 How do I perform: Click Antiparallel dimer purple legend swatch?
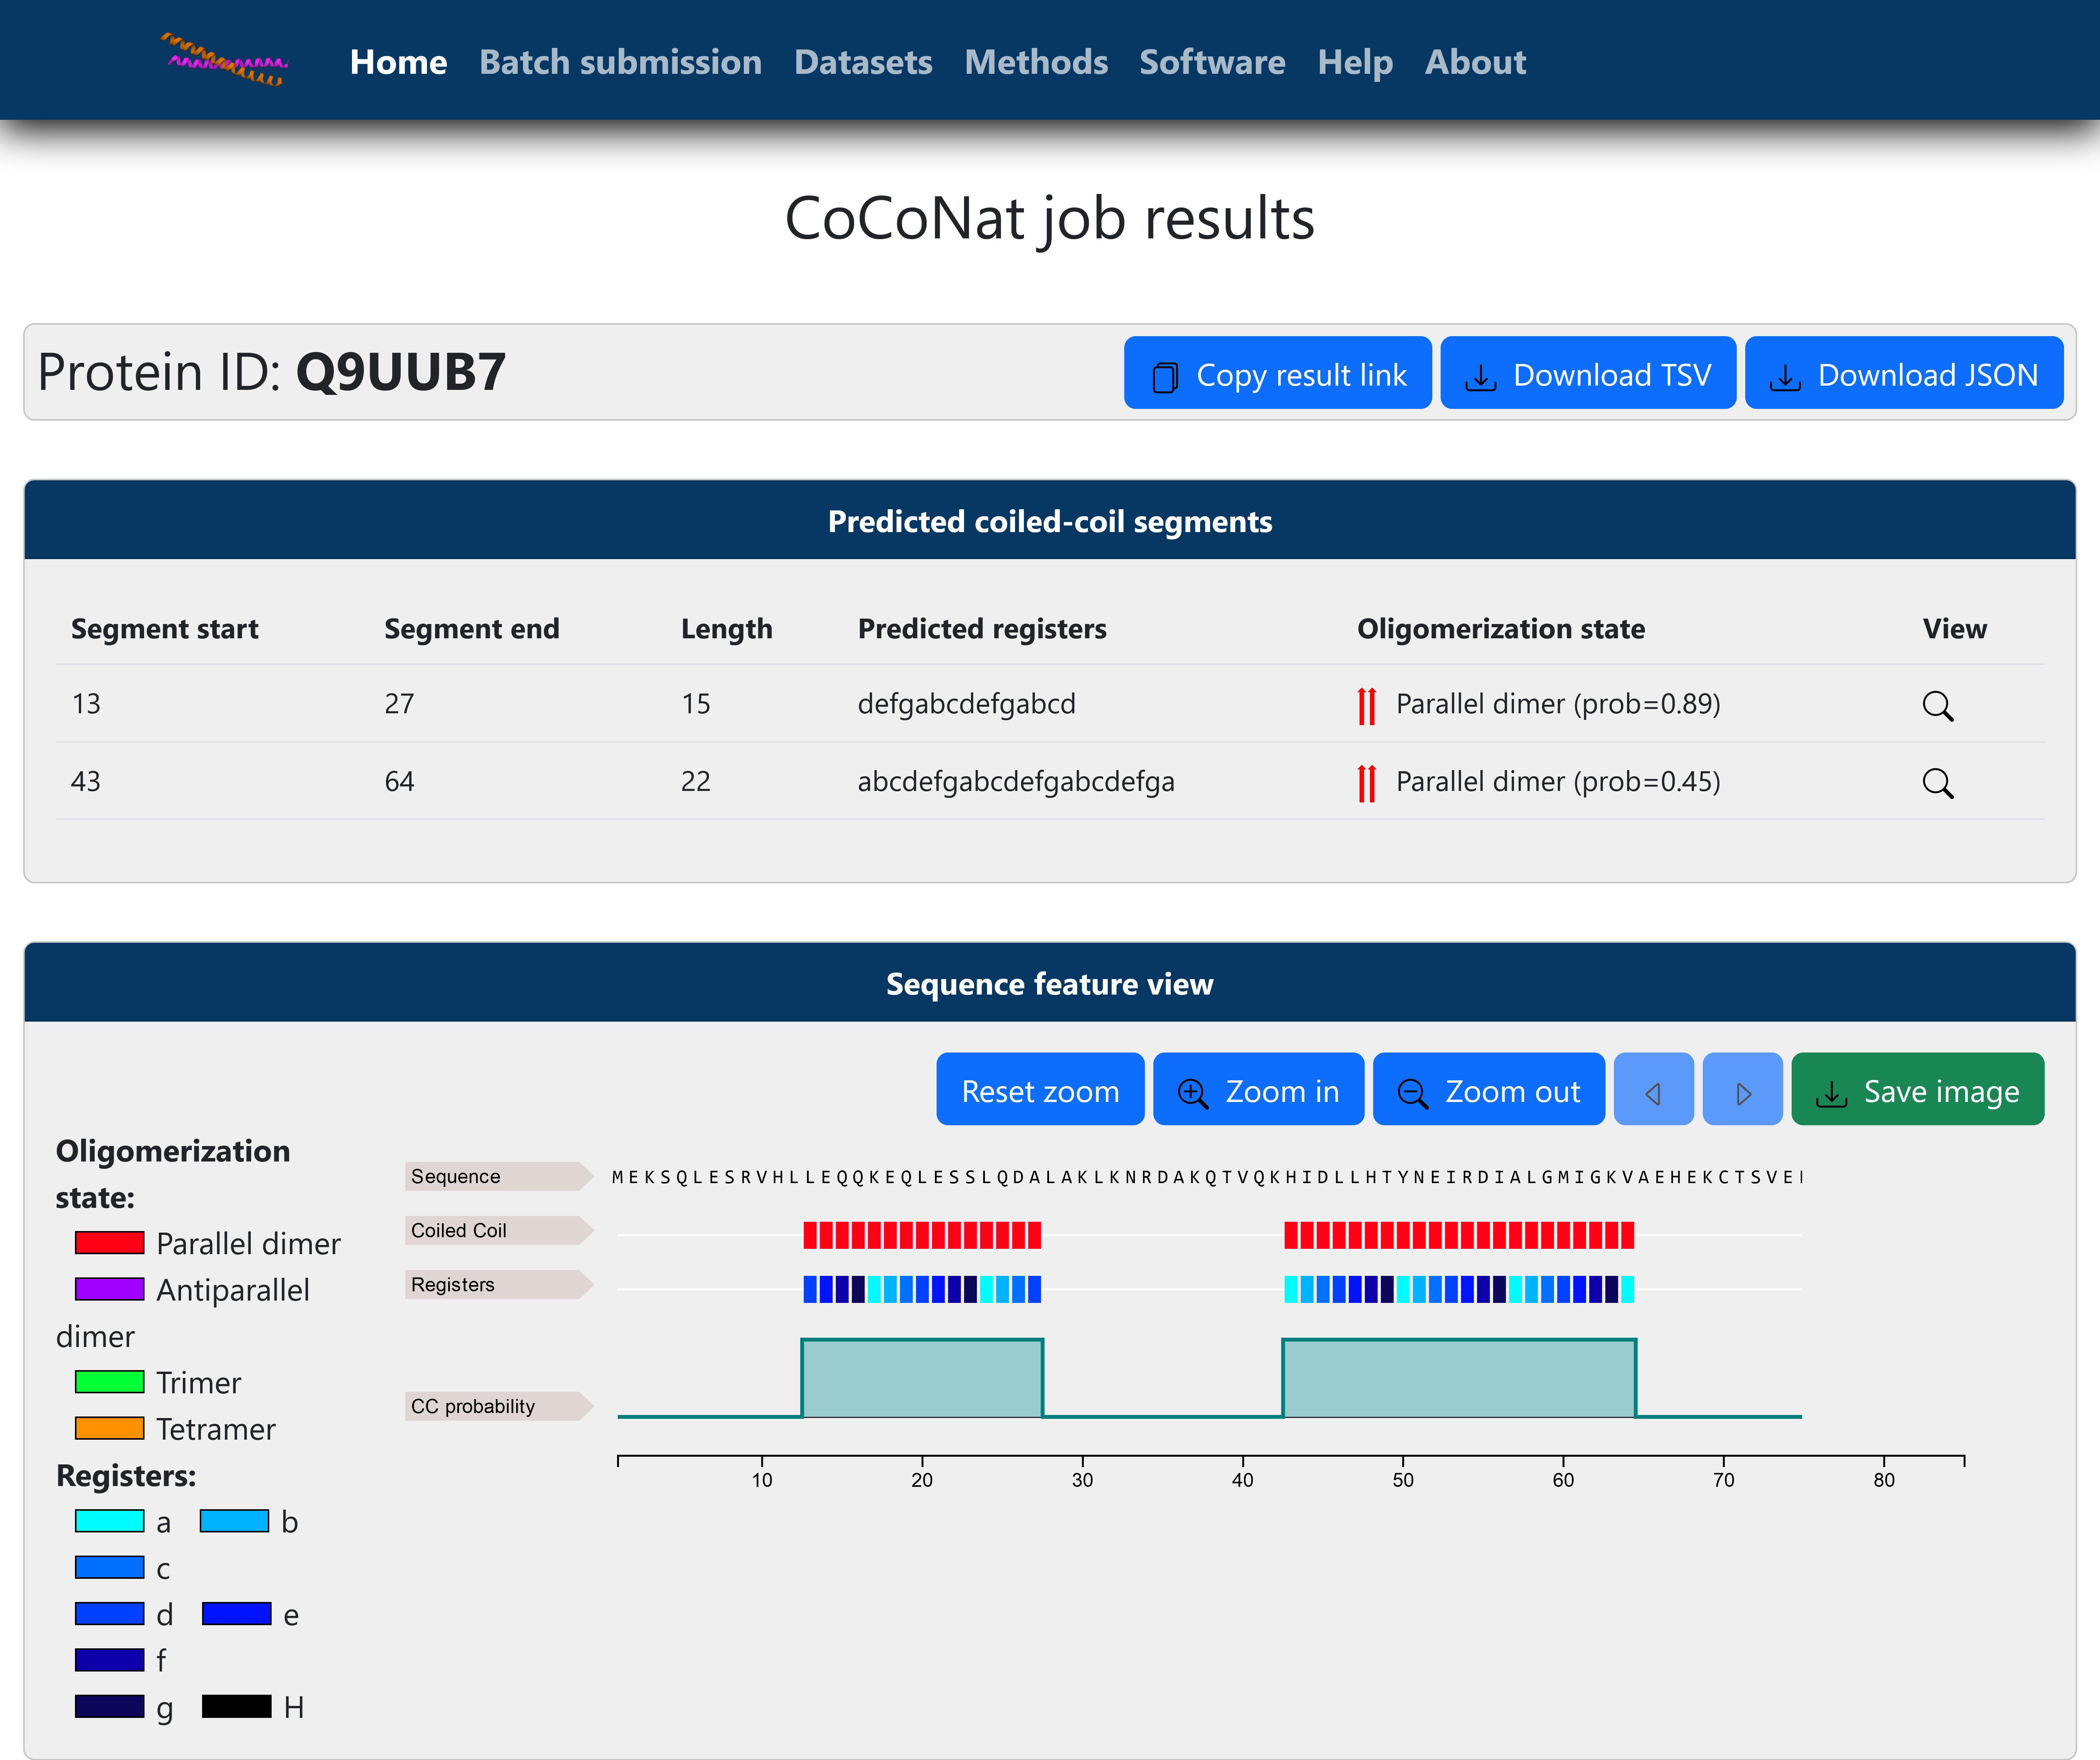click(x=110, y=1289)
